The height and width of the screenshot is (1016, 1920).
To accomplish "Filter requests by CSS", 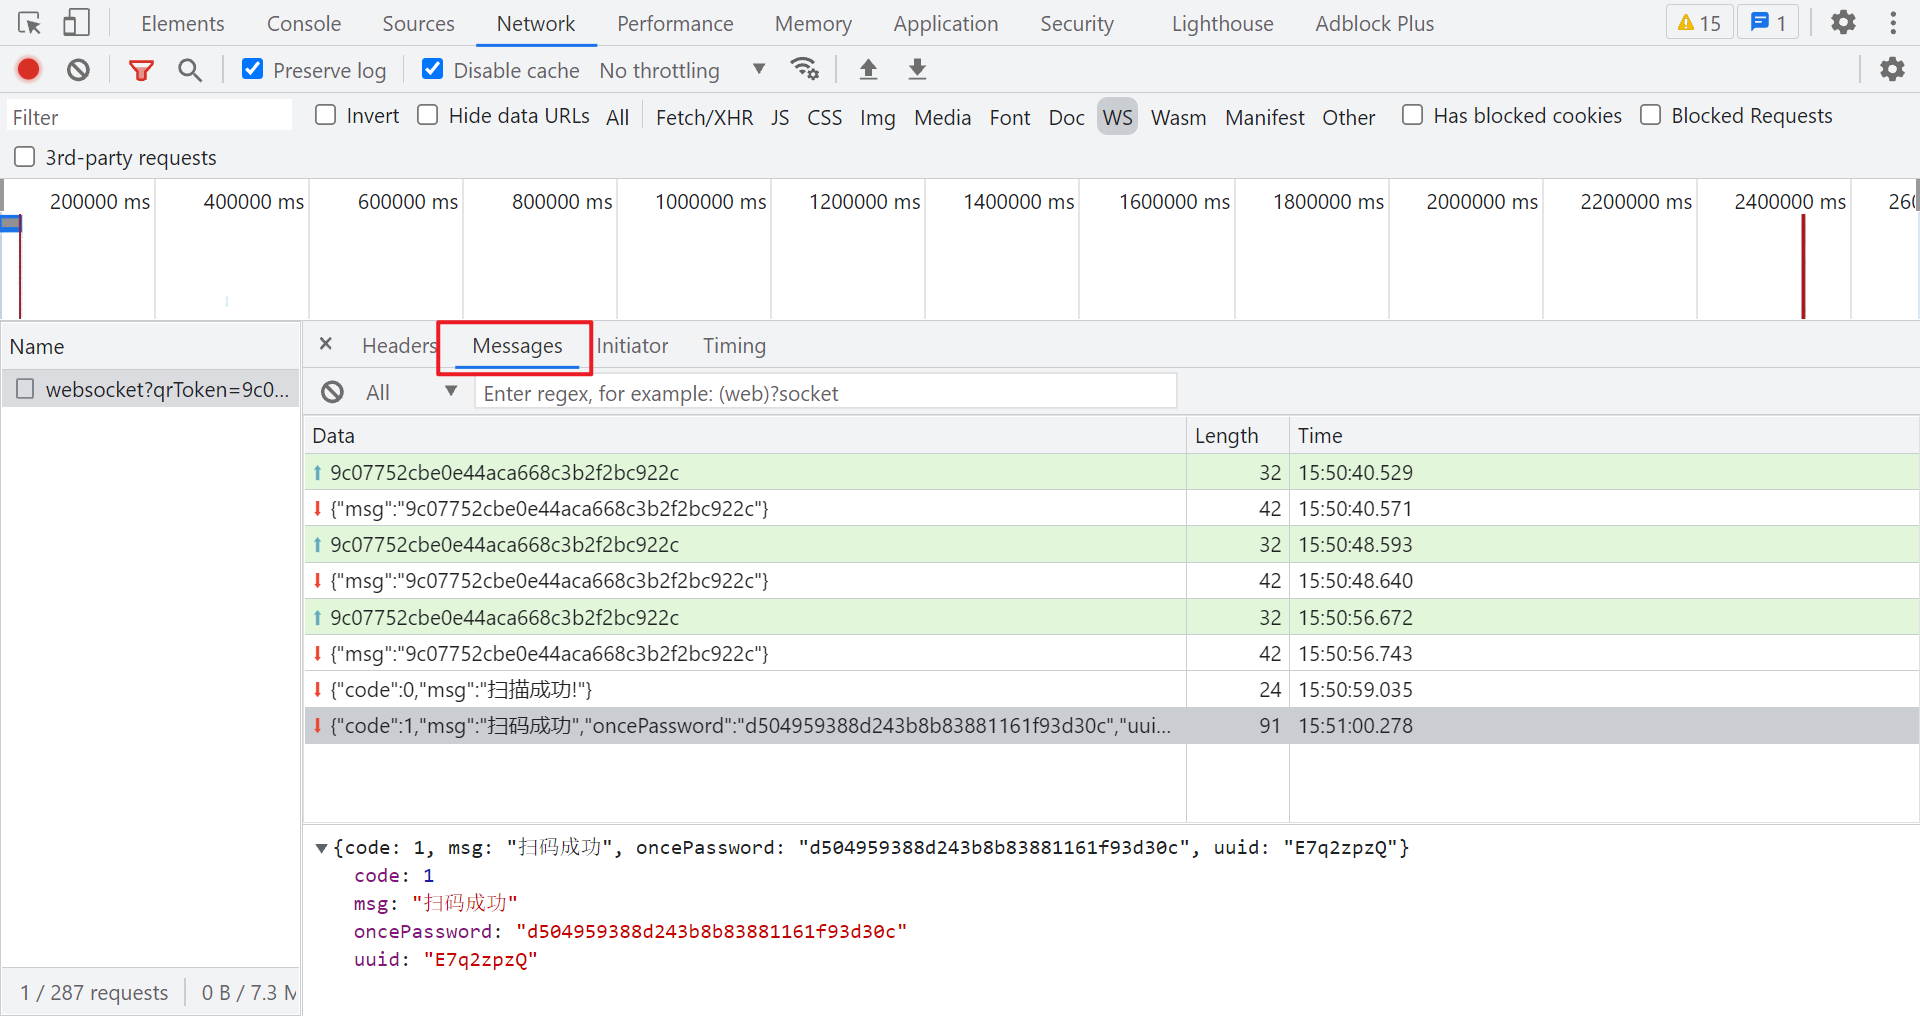I will pos(824,117).
